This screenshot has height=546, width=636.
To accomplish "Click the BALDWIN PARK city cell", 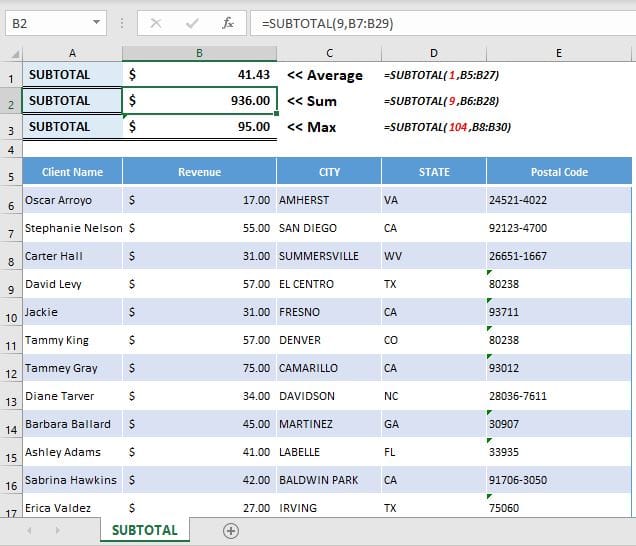I will pyautogui.click(x=329, y=480).
